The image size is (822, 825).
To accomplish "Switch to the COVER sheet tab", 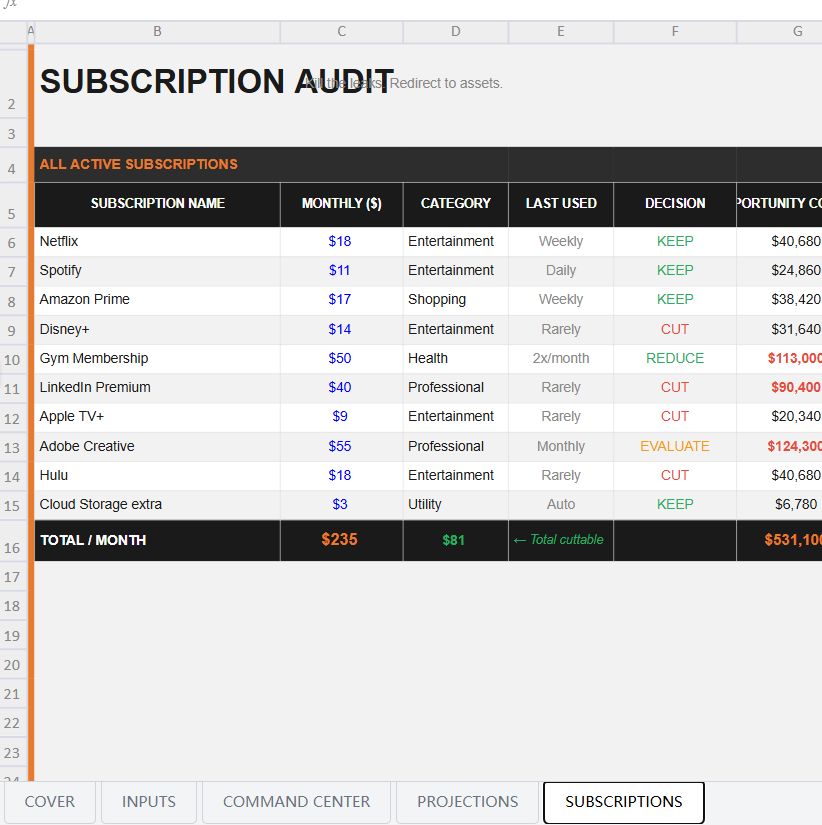I will [x=49, y=801].
